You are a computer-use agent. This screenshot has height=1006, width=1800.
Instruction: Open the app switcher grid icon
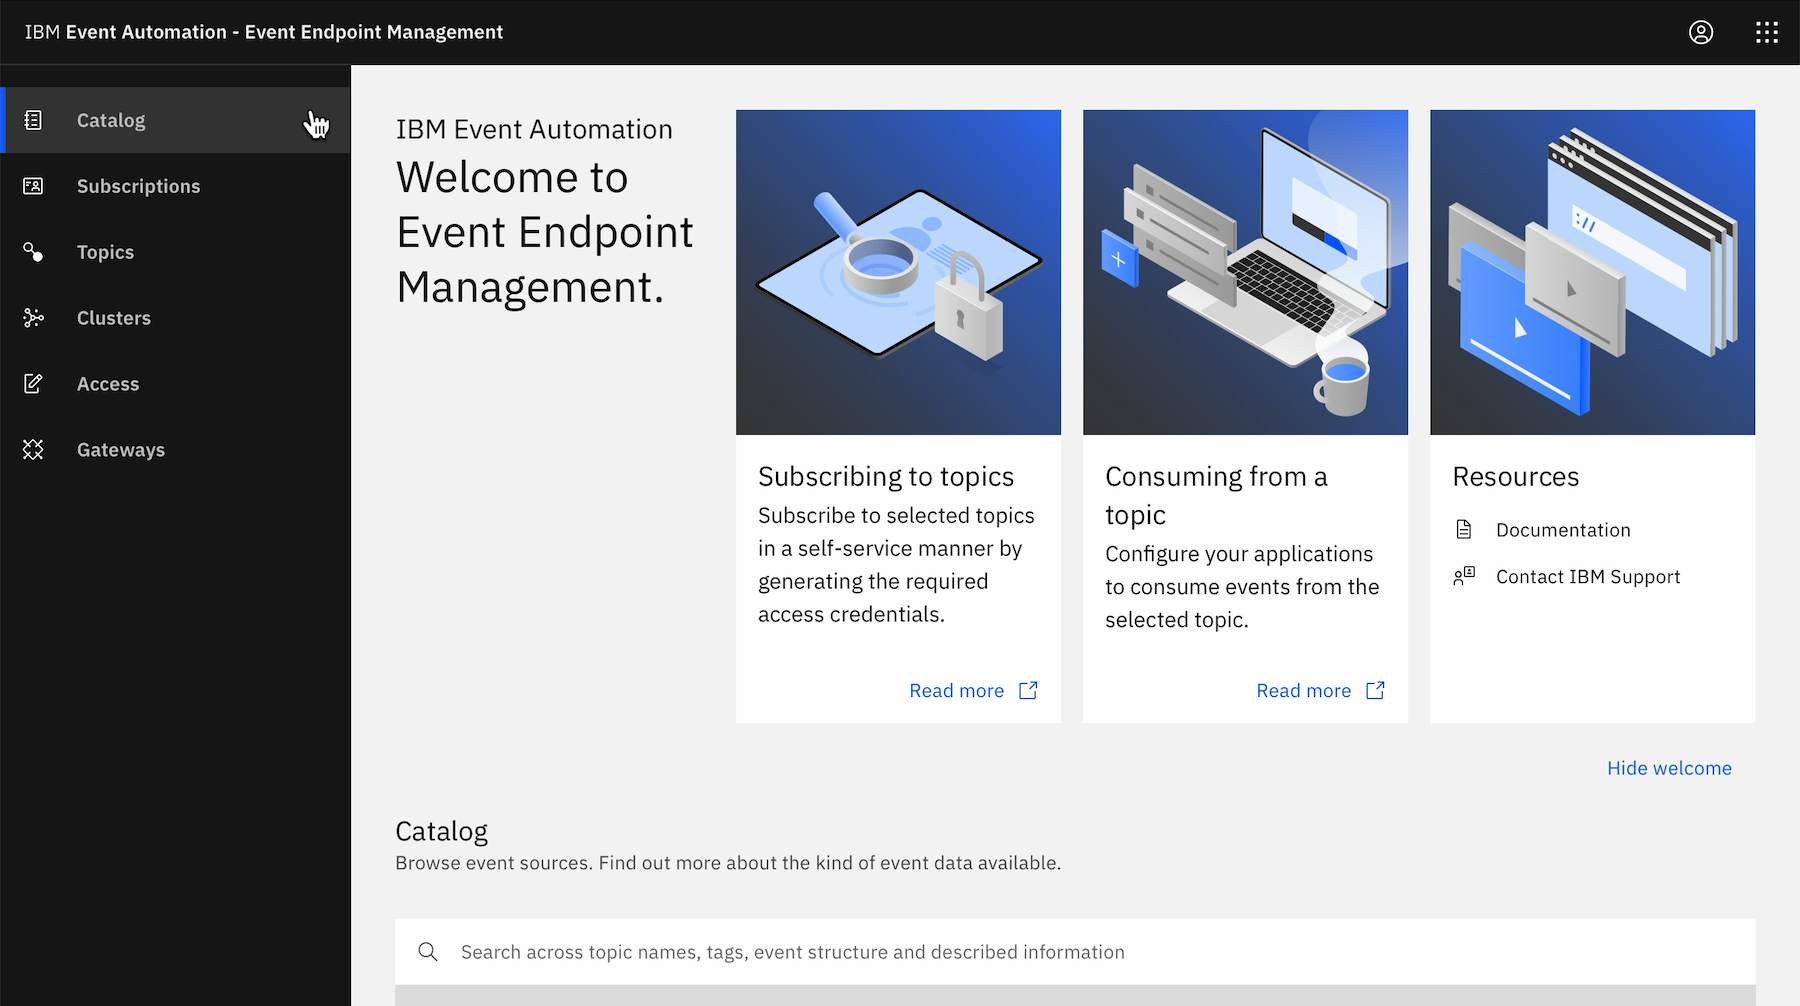[1767, 32]
